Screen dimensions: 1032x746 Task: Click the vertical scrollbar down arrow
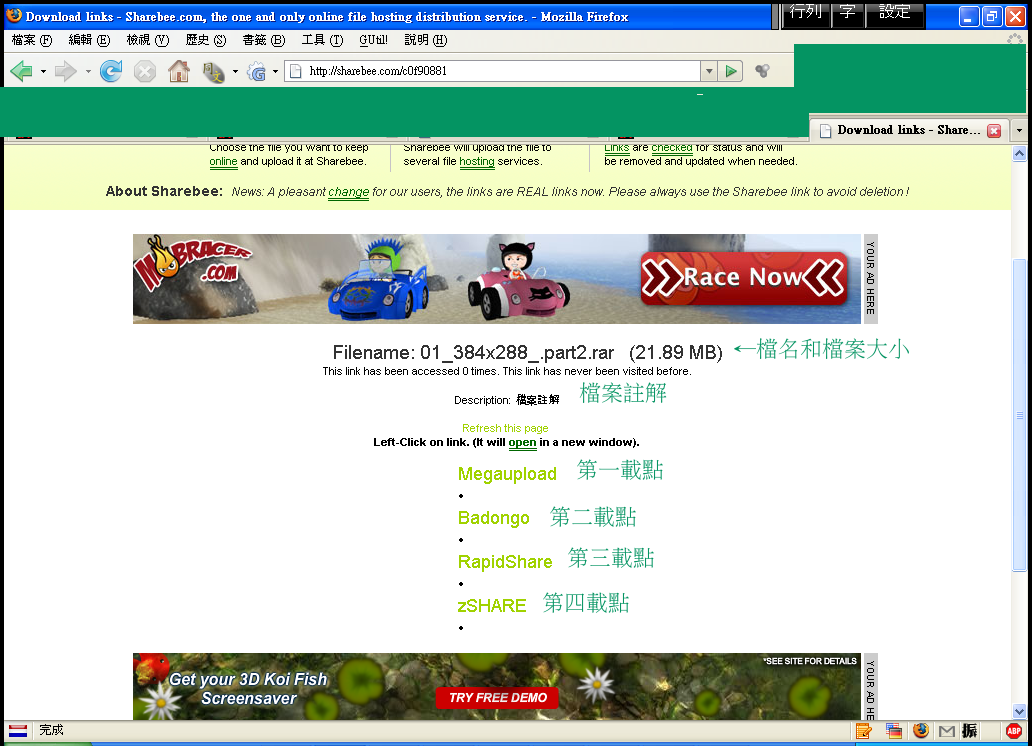pyautogui.click(x=1019, y=711)
